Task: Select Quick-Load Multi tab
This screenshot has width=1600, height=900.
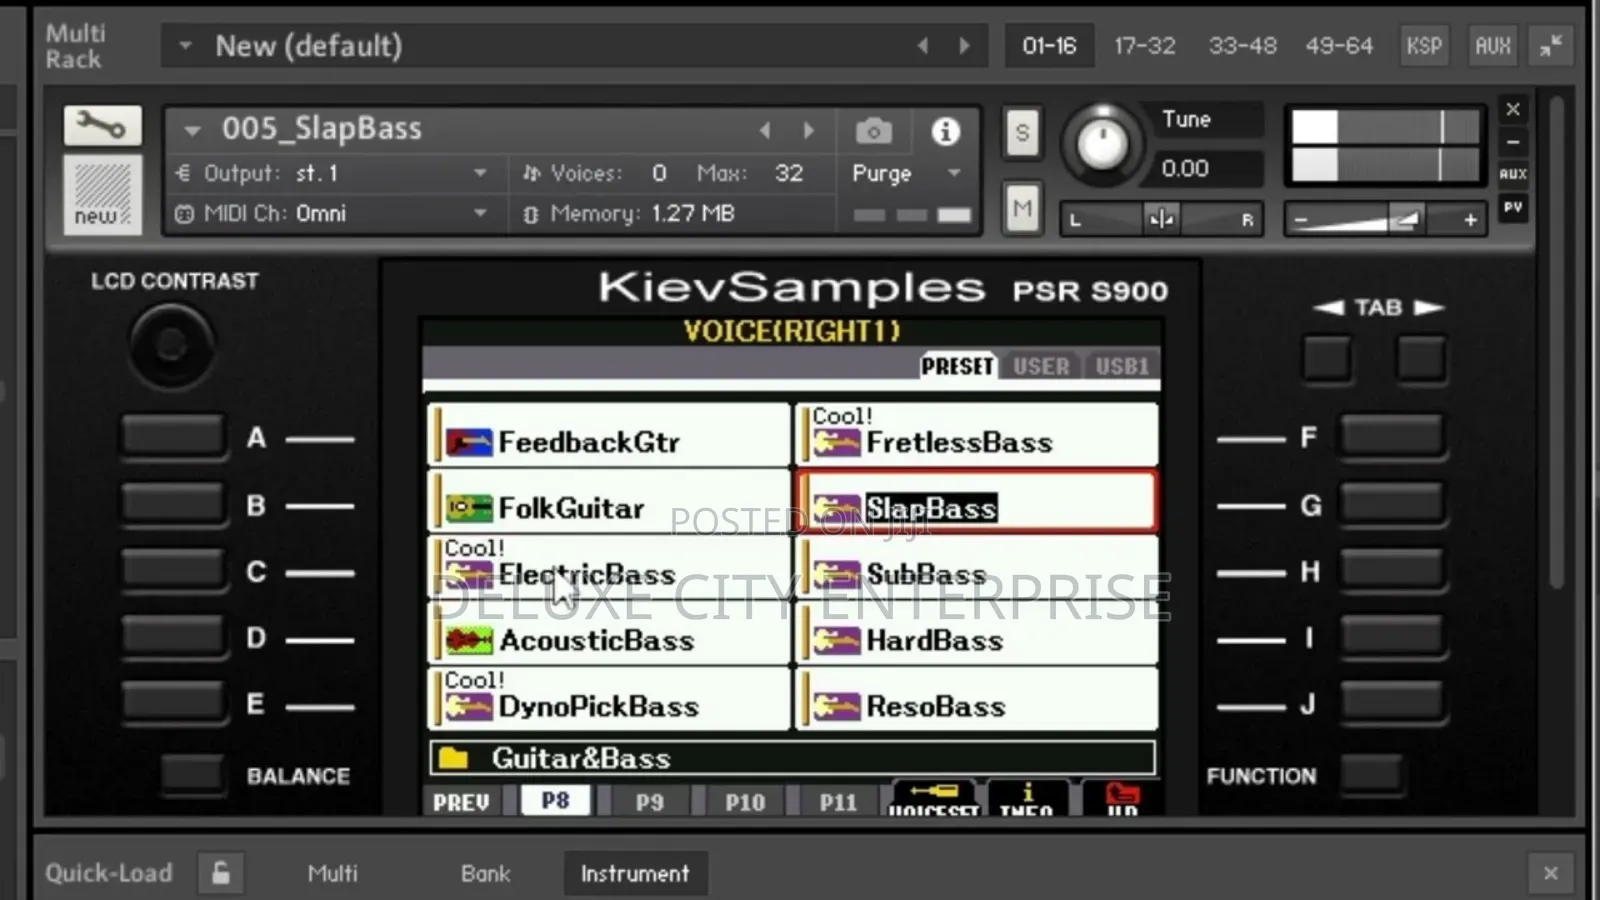Action: coord(333,873)
